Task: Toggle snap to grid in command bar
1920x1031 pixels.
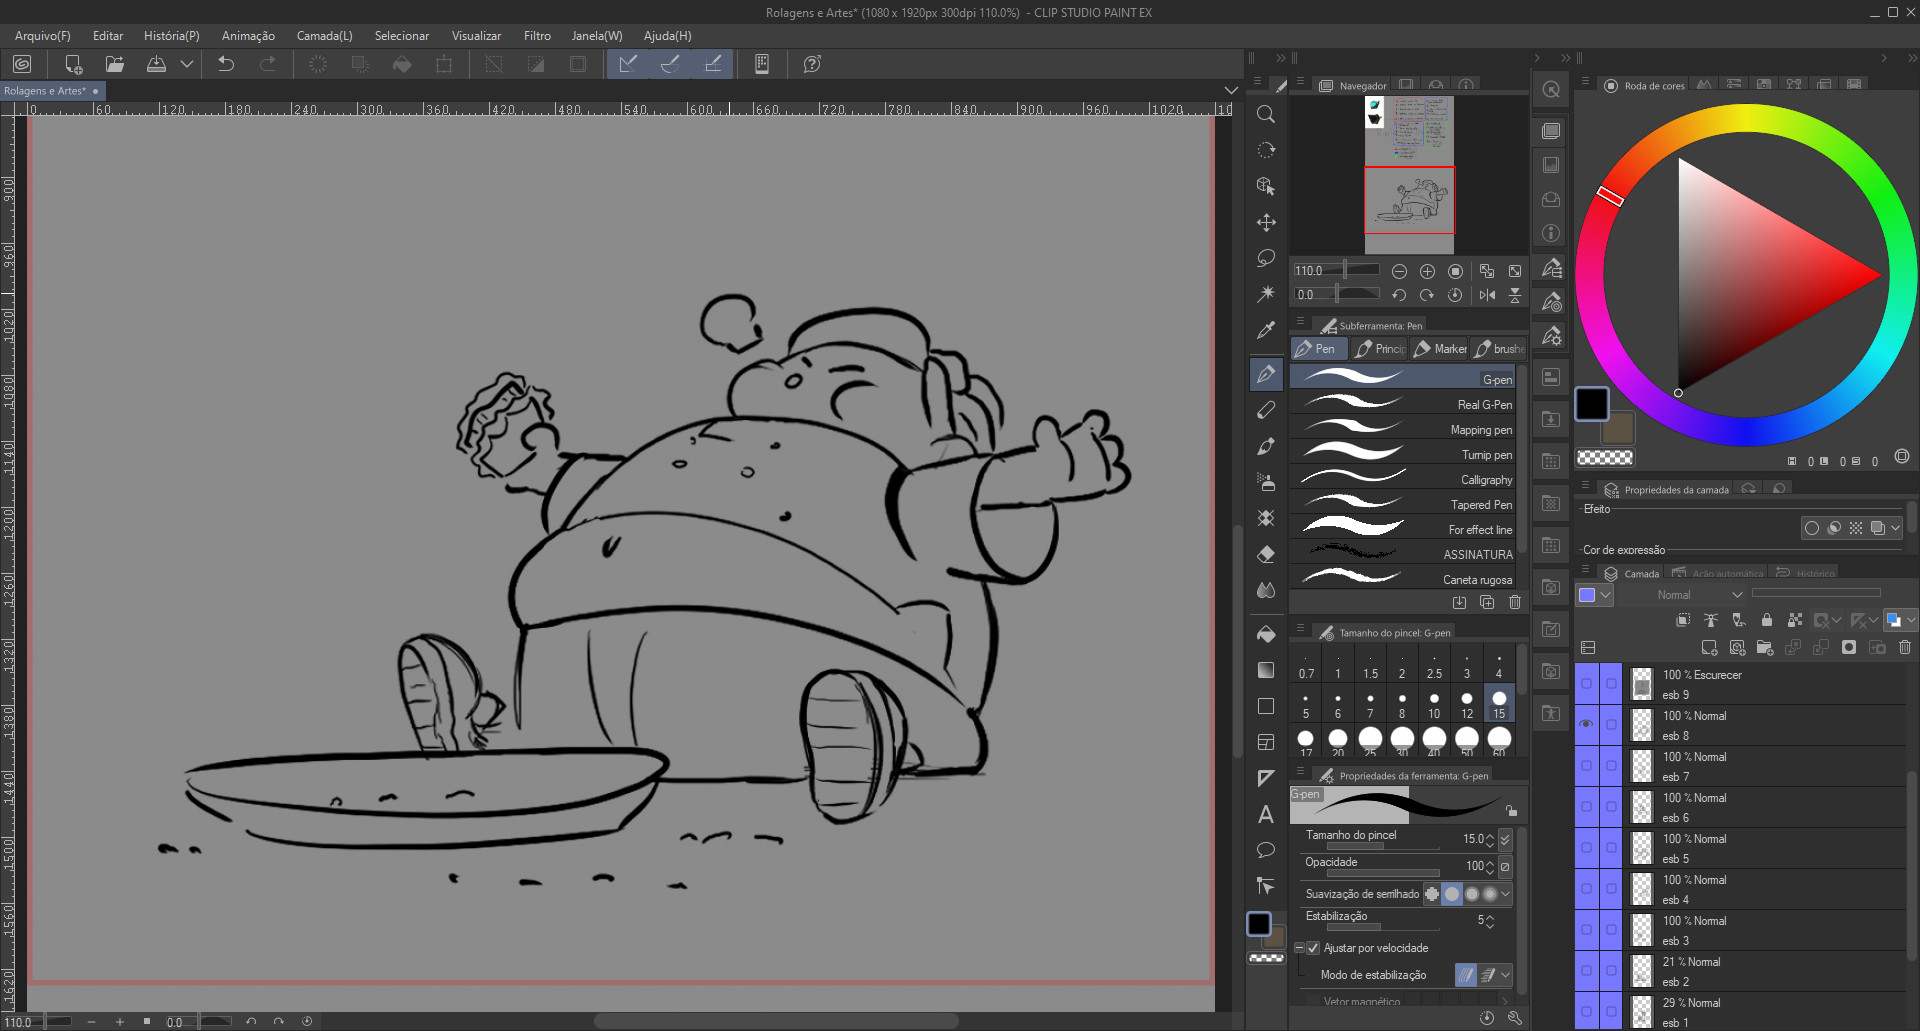Action: pos(713,64)
